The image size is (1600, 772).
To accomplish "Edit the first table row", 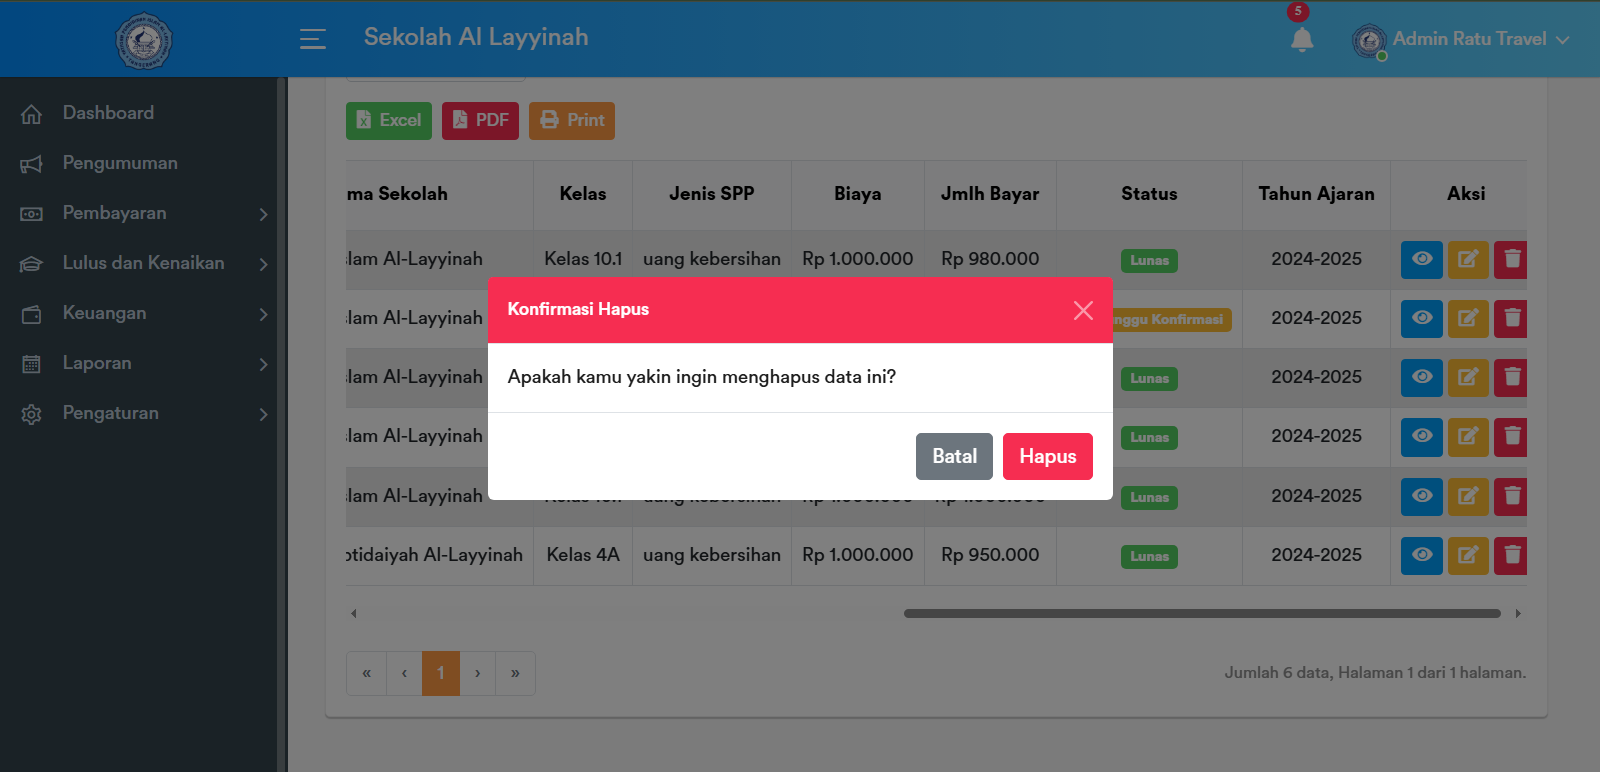I will (1467, 260).
